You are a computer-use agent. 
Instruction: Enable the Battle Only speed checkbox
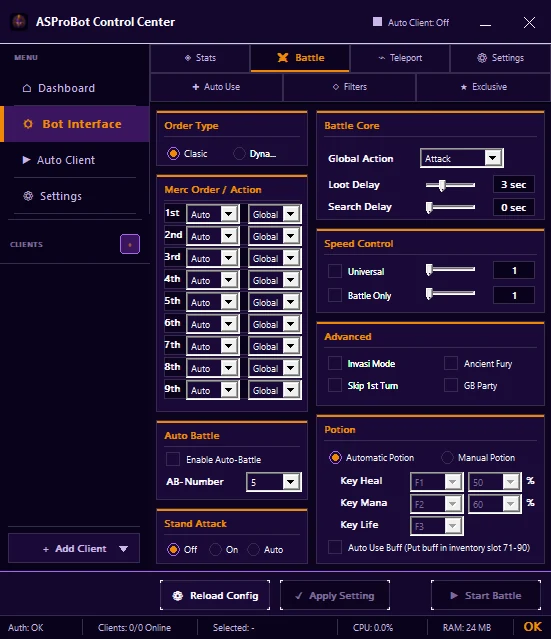point(335,295)
